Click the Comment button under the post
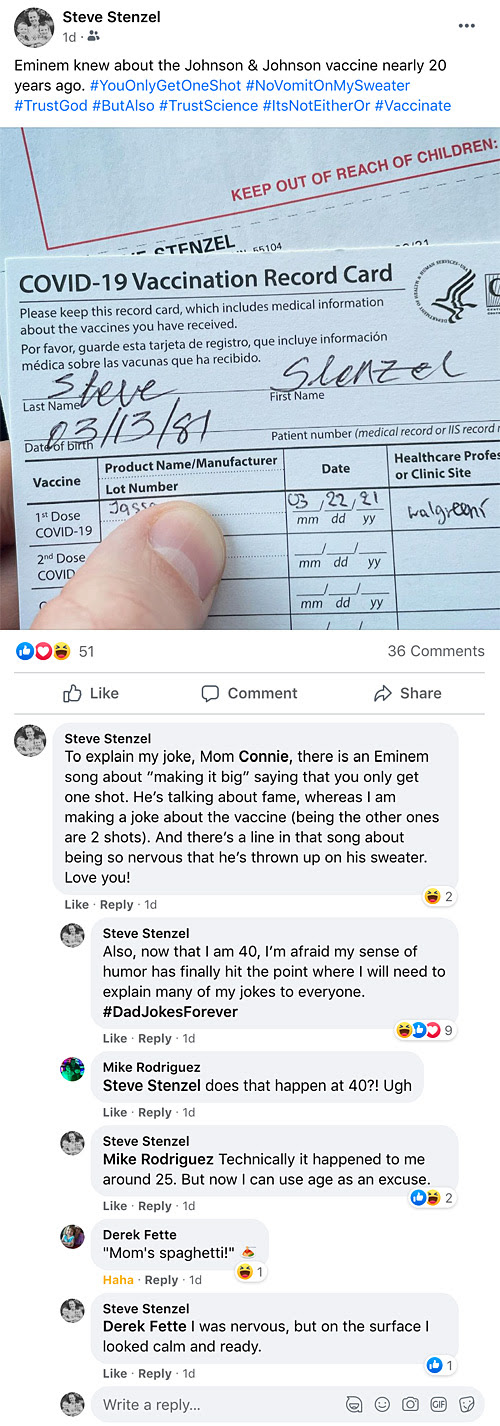This screenshot has width=500, height=1426. (x=249, y=693)
